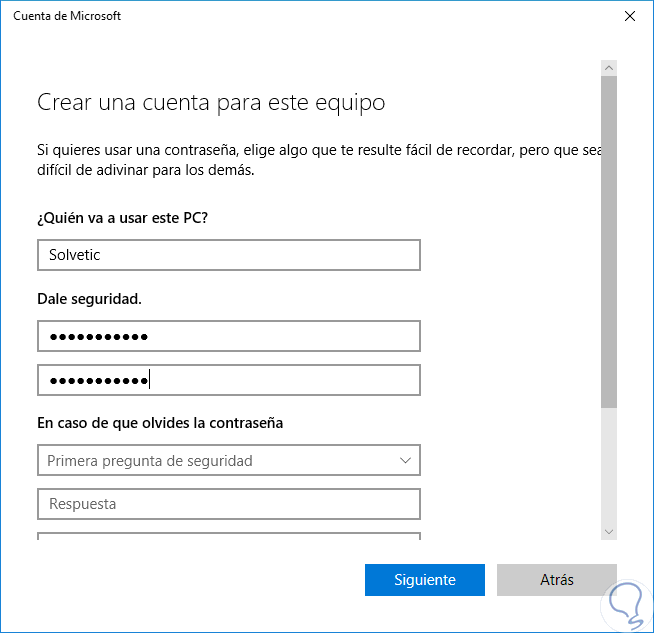The width and height of the screenshot is (654, 633).
Task: Focus the first password field
Action: (x=228, y=336)
